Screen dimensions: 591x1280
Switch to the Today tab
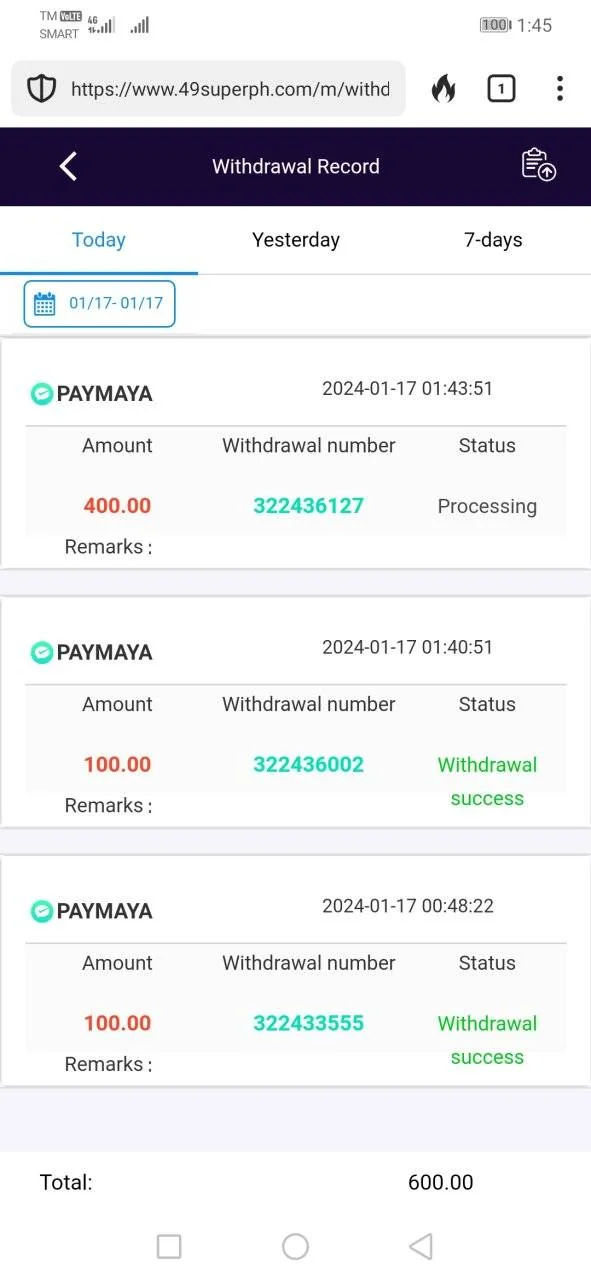click(x=99, y=240)
